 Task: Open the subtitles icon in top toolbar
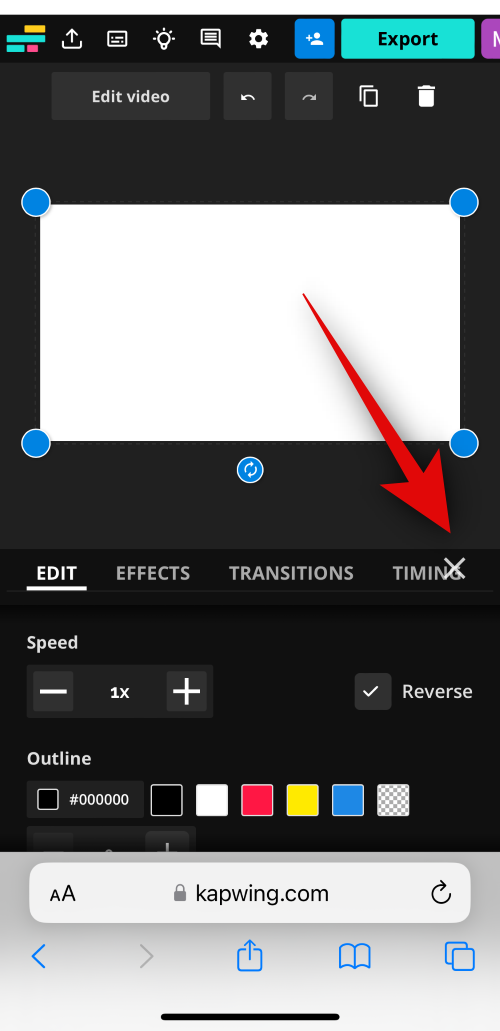coord(117,39)
